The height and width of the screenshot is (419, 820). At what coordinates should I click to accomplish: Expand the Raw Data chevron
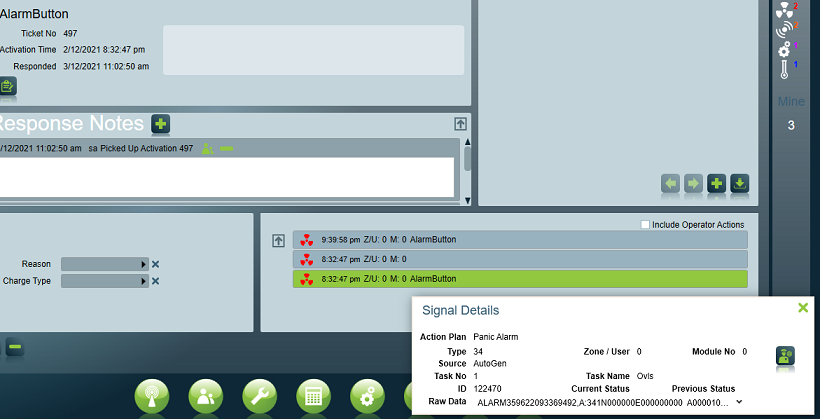click(739, 402)
